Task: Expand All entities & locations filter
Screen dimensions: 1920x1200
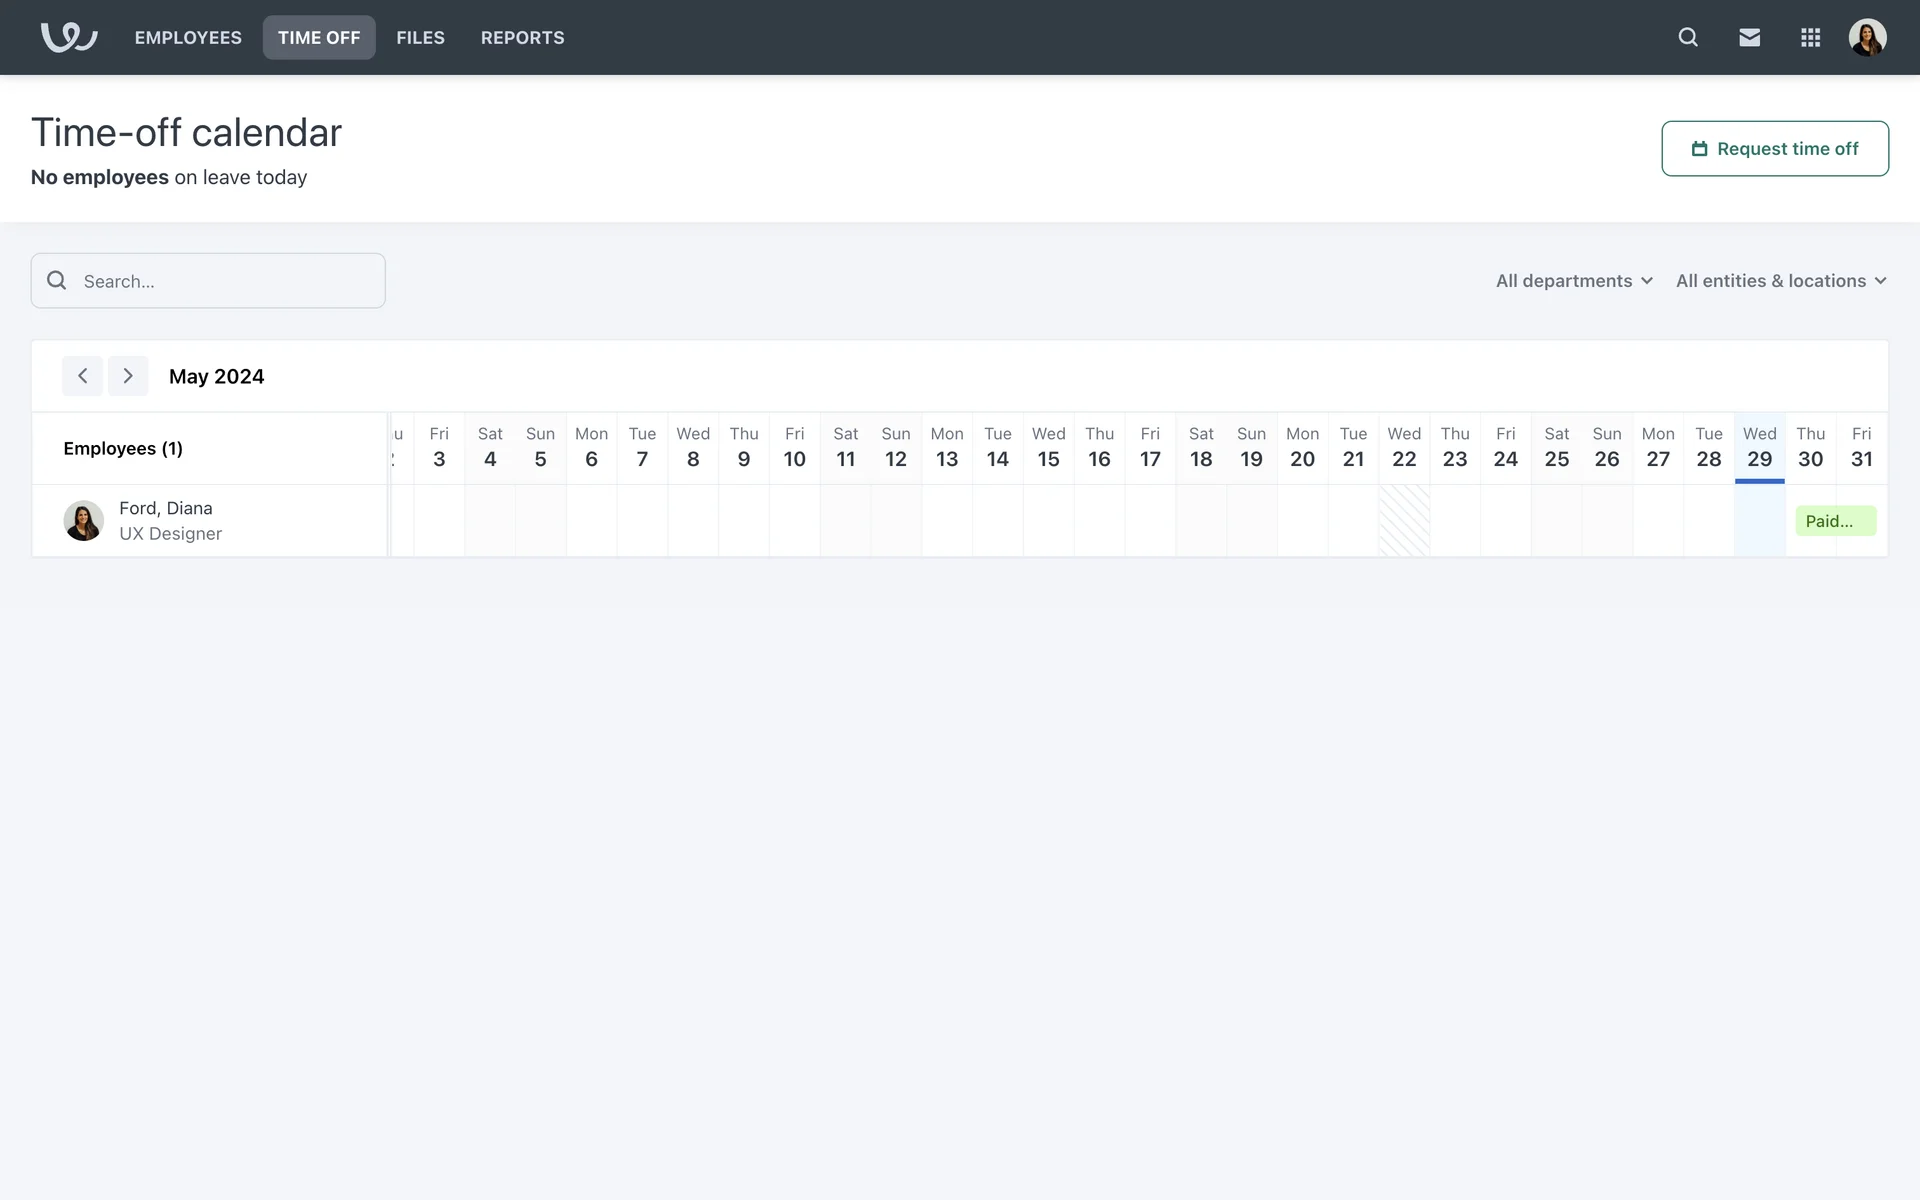Action: 1780,281
